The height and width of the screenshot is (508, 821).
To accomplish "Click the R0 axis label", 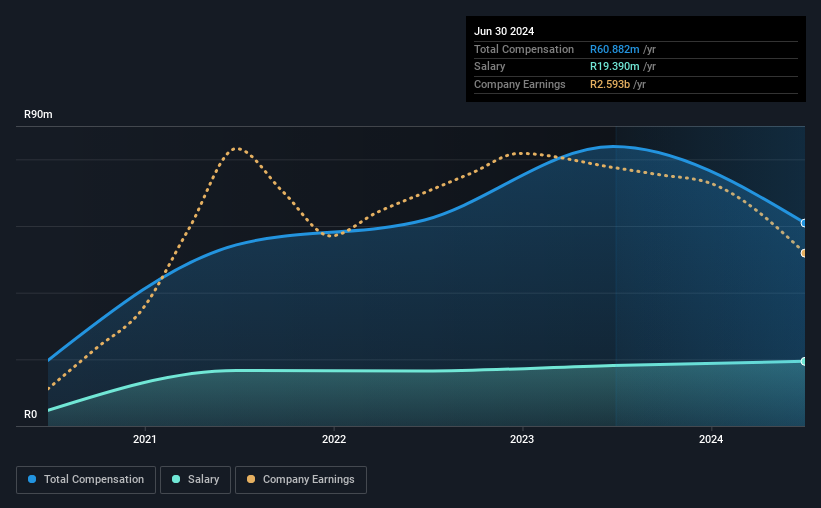I will point(30,414).
